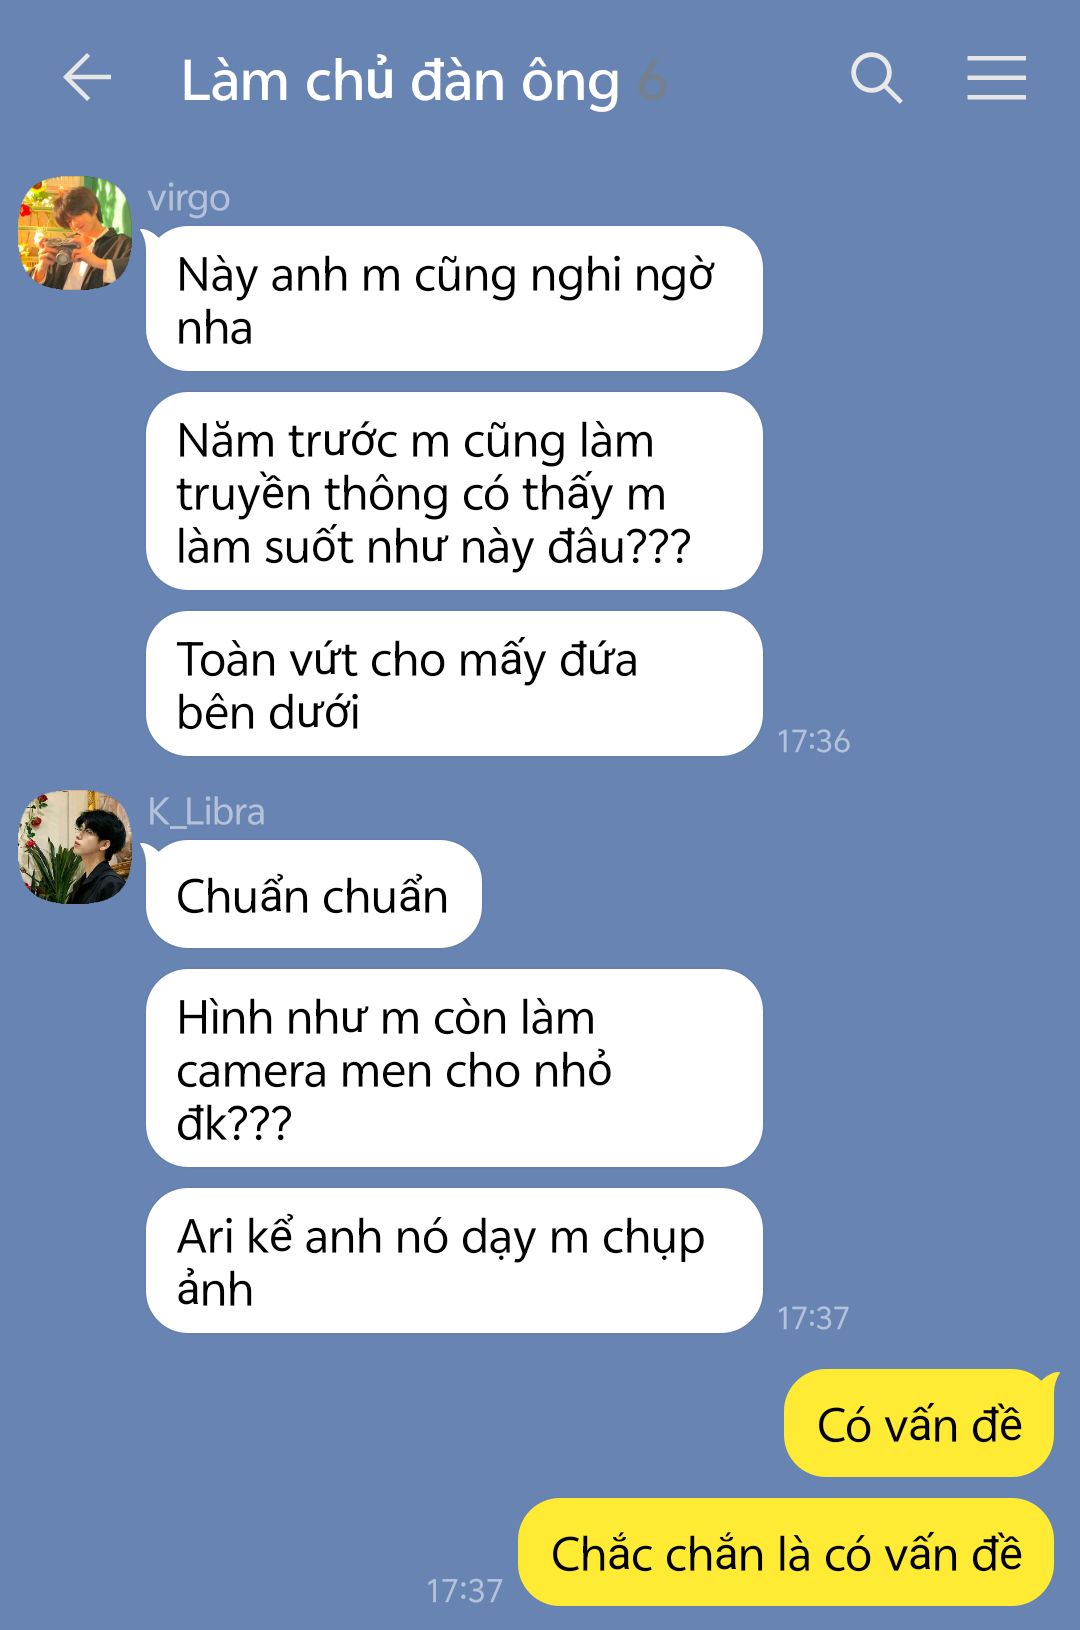Tap the 17:36 timestamp
This screenshot has height=1630, width=1080.
tap(813, 741)
